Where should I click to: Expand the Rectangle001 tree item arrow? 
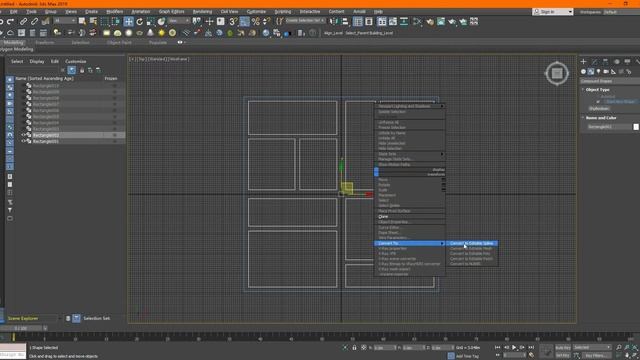23,141
